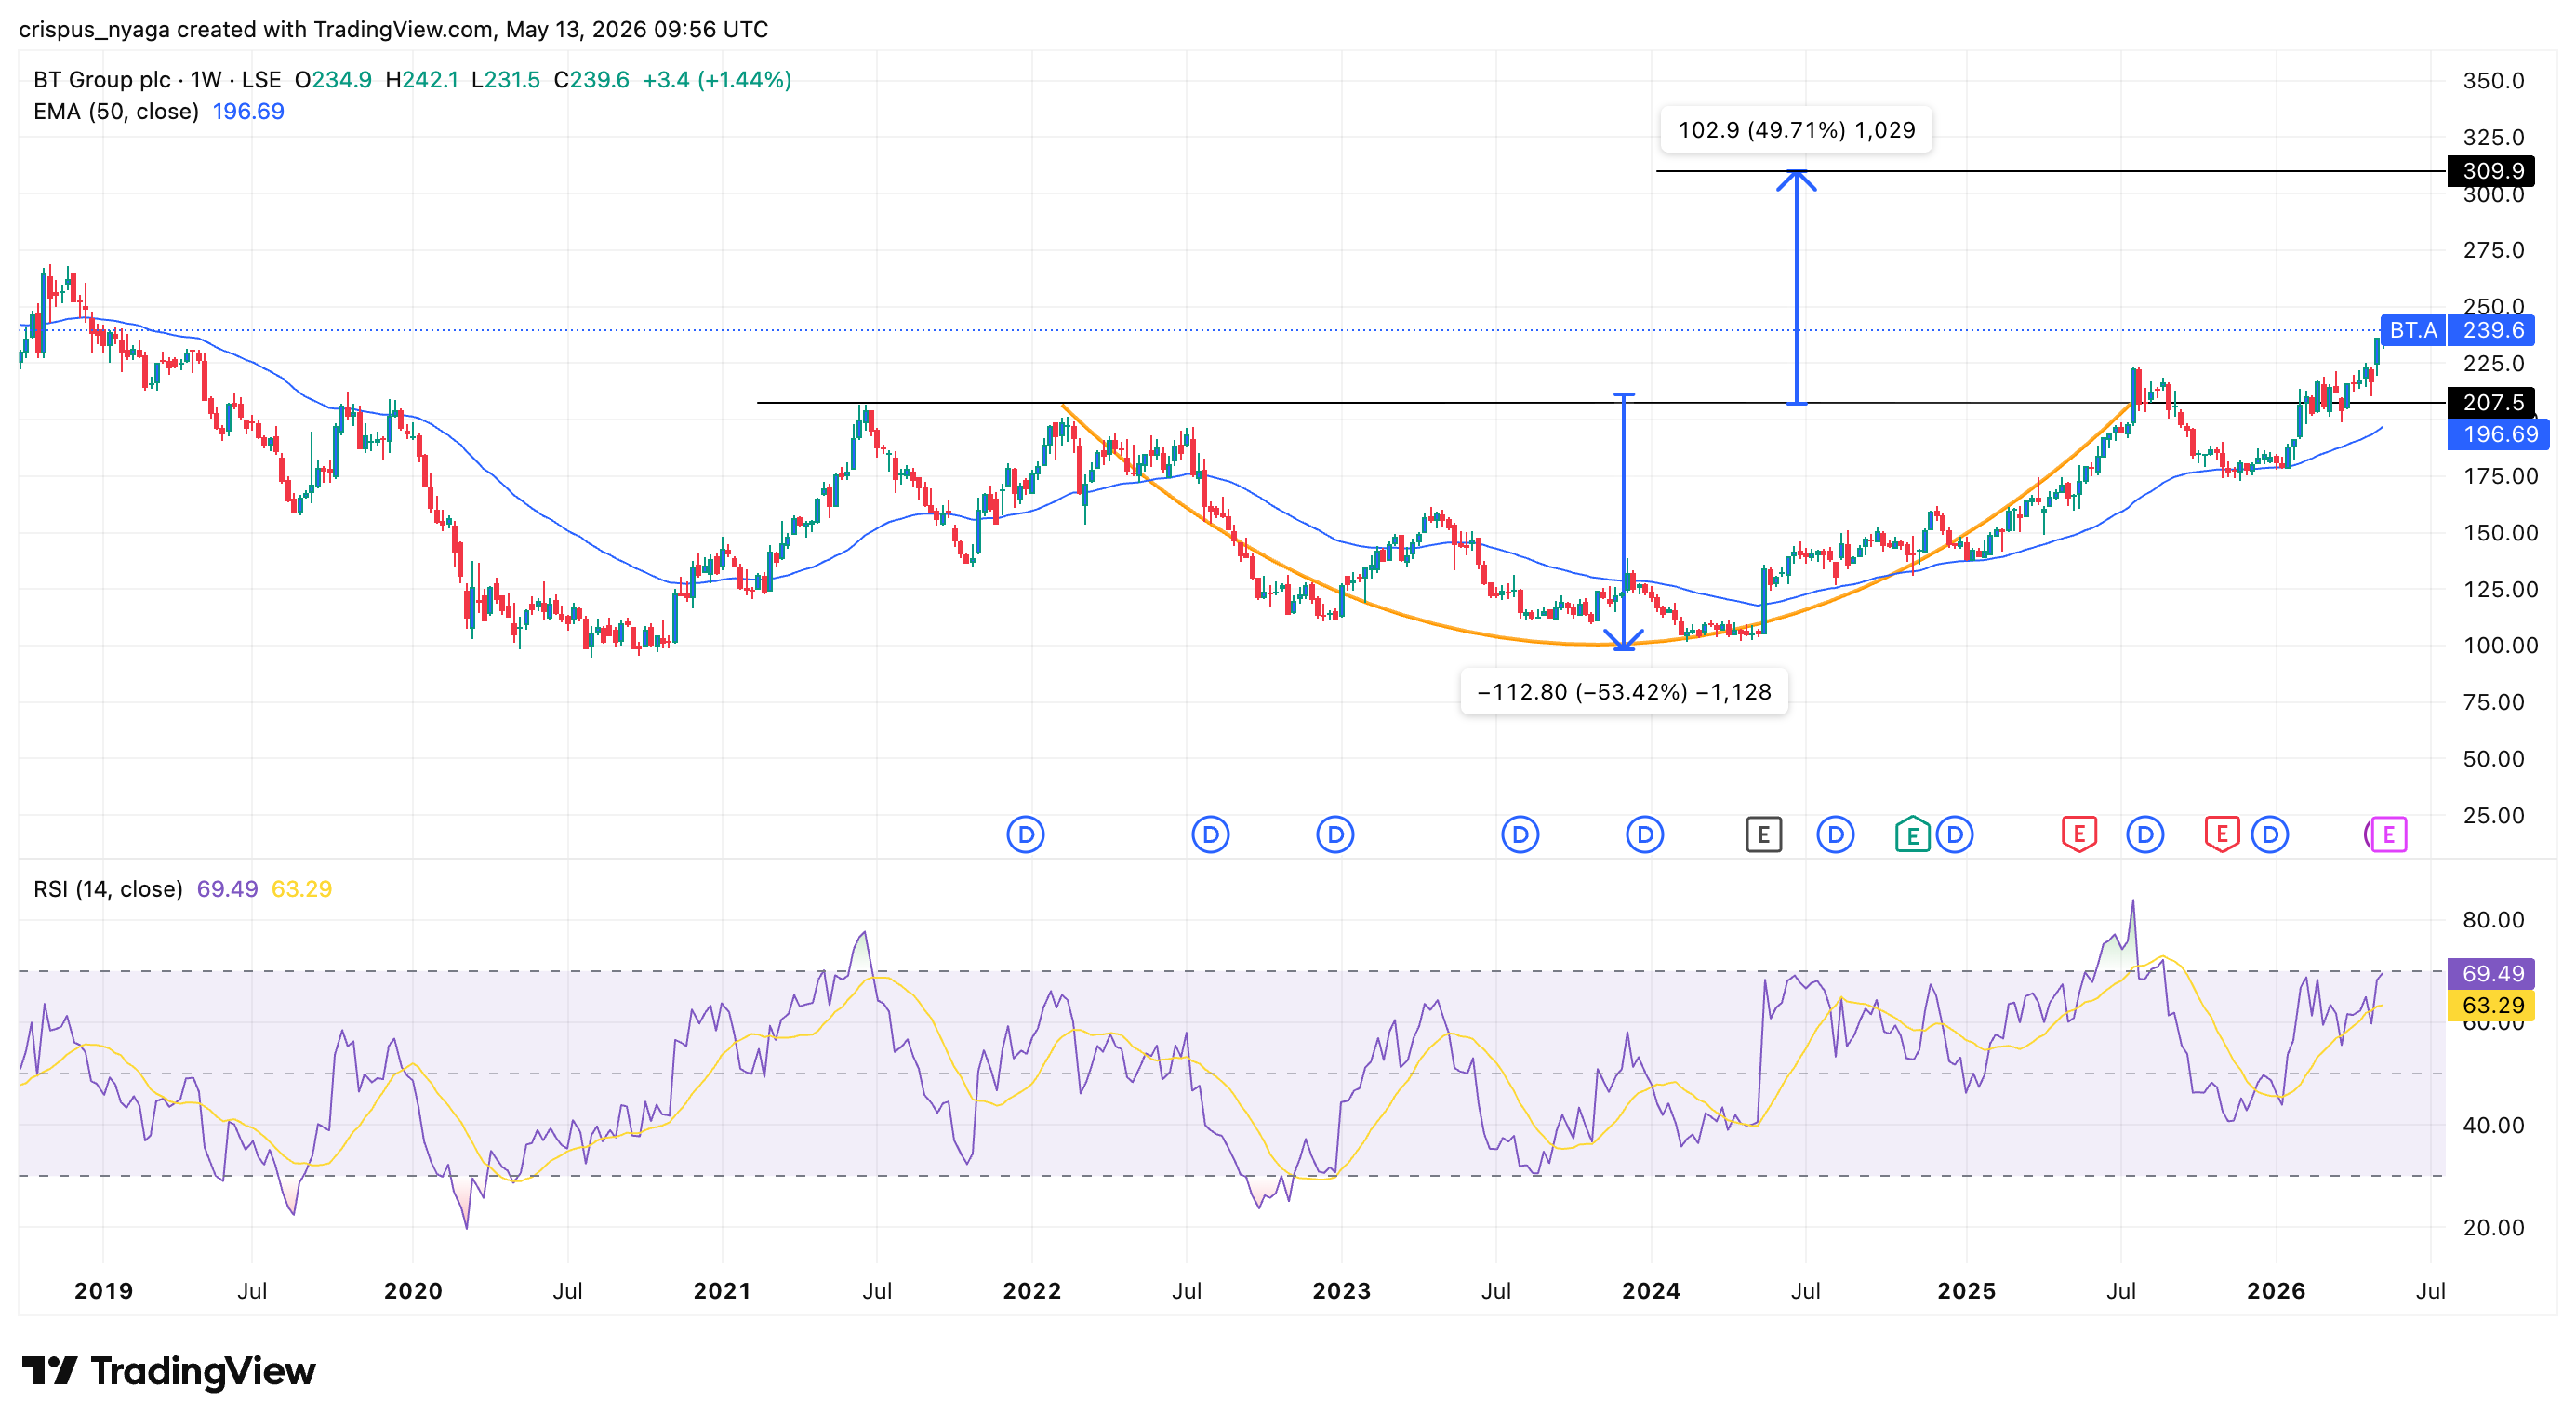
Task: Click the 2019 time axis label
Action: [x=104, y=1291]
